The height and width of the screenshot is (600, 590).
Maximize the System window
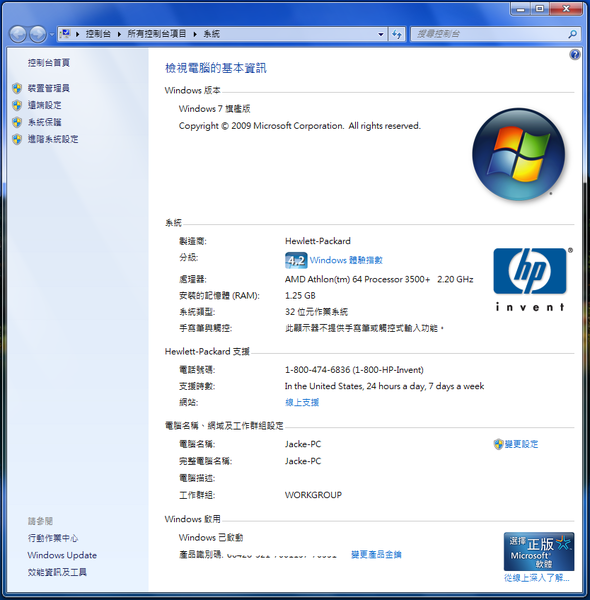pos(540,8)
